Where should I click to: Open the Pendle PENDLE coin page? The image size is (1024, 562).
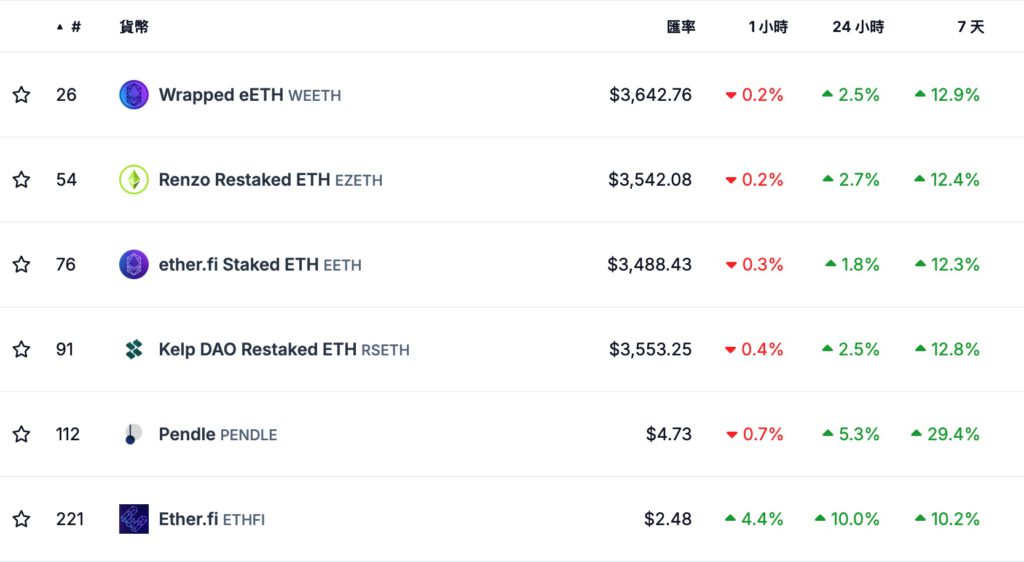pyautogui.click(x=217, y=434)
